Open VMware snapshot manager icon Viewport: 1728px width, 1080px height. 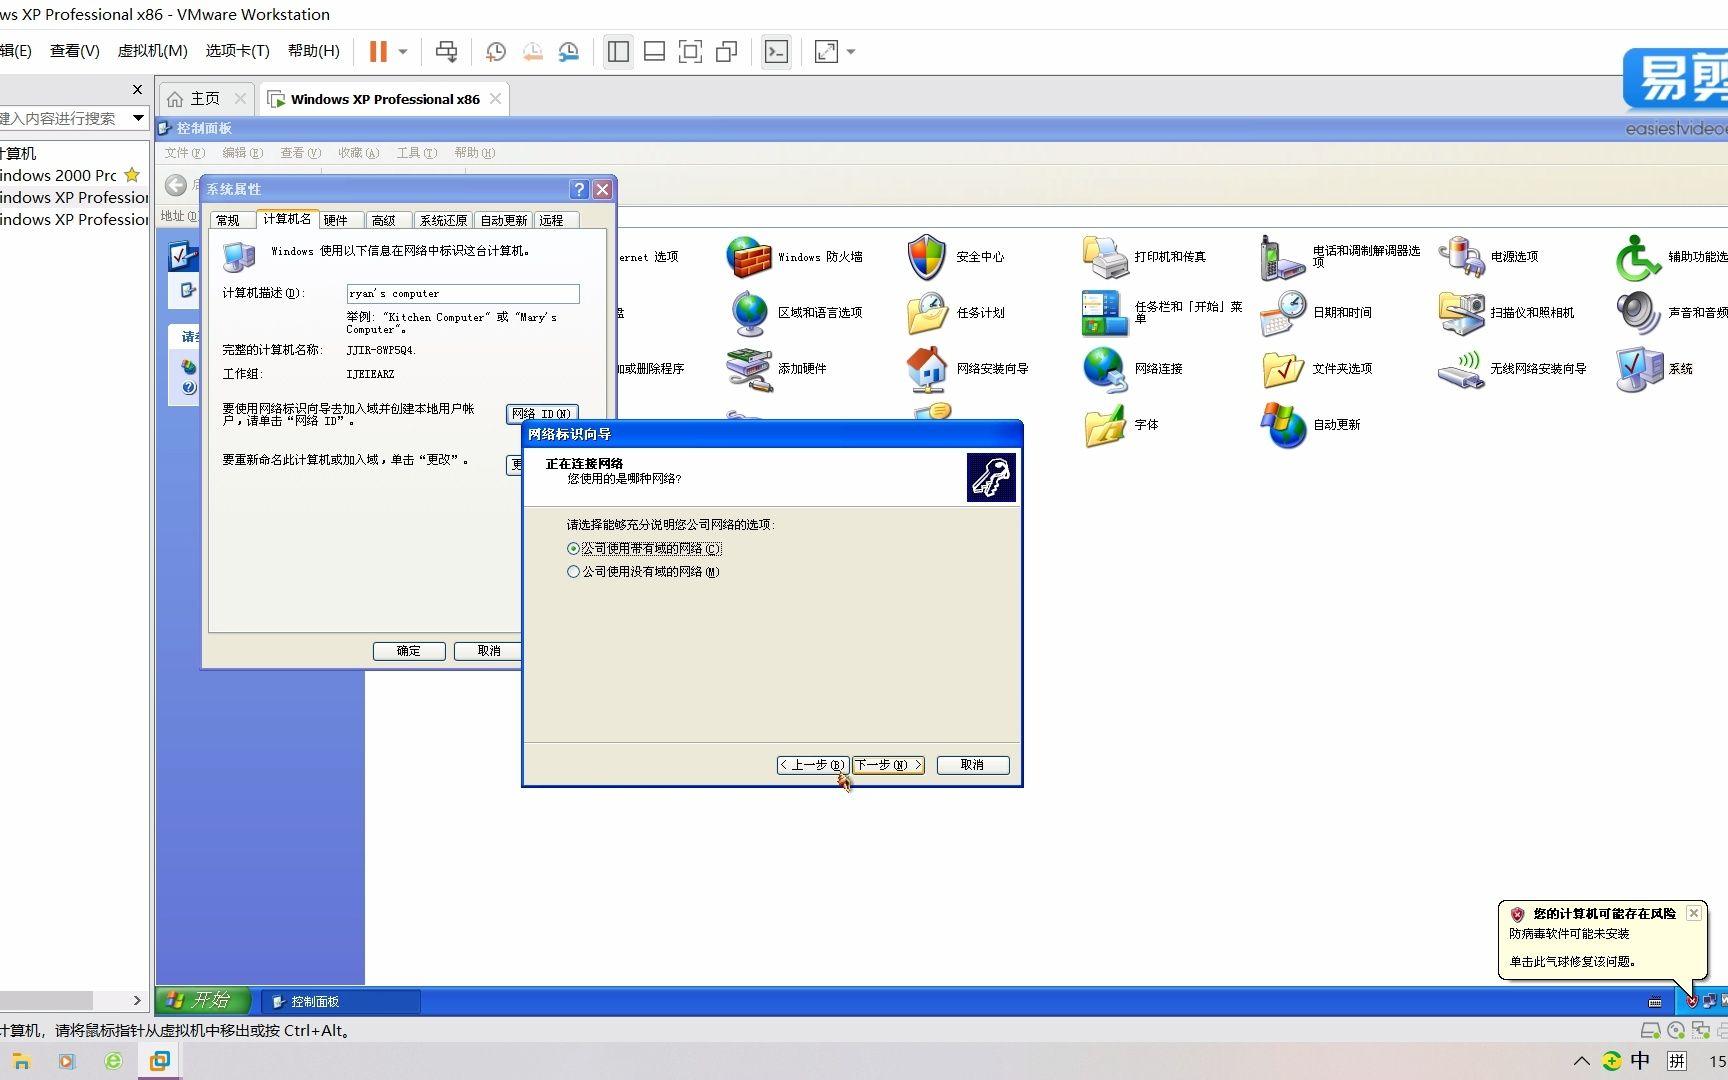569,52
